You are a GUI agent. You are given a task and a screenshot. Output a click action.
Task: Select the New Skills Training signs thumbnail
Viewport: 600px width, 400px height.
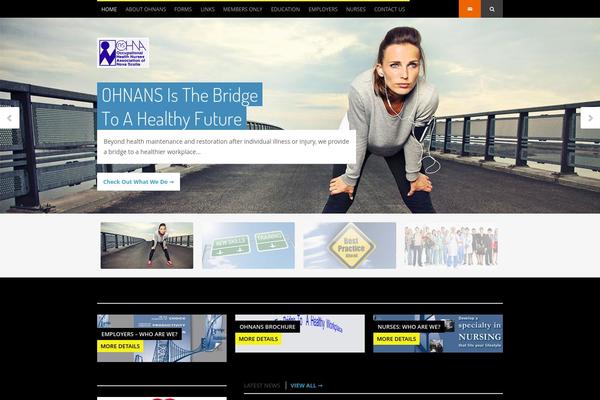click(248, 245)
